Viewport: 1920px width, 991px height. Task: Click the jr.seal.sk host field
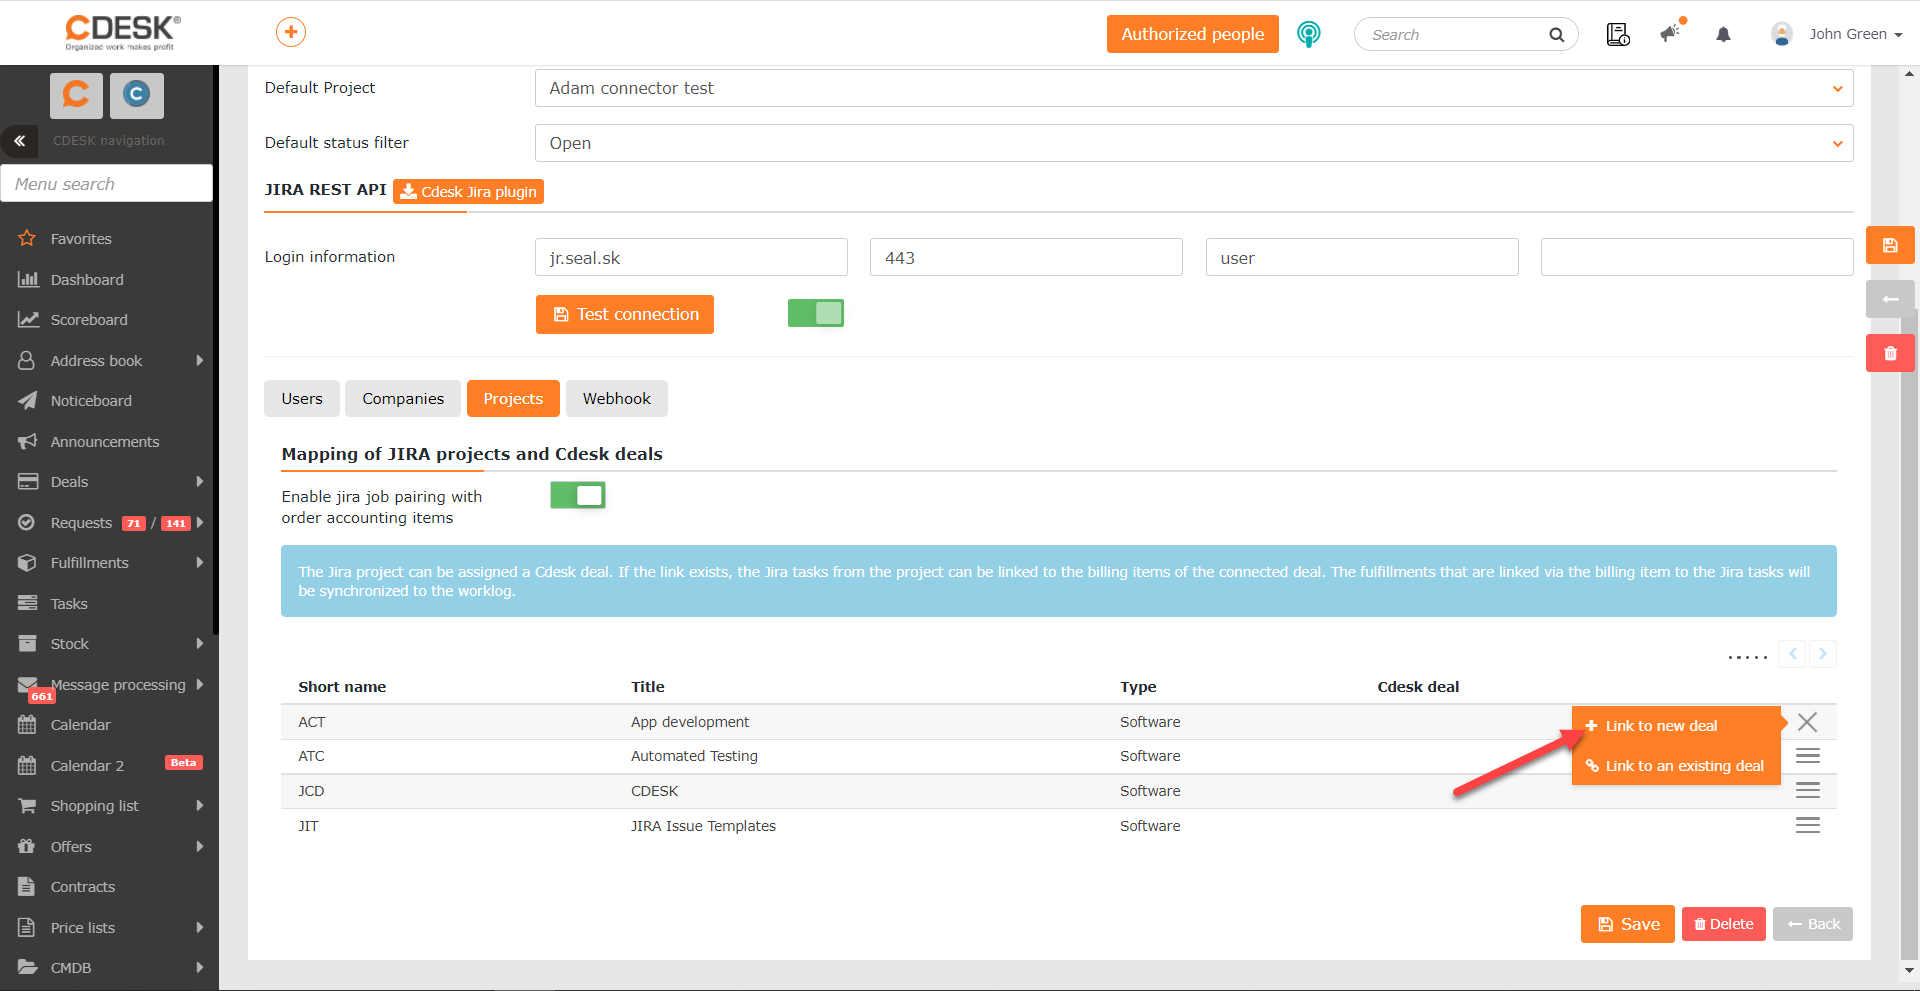[x=691, y=258]
